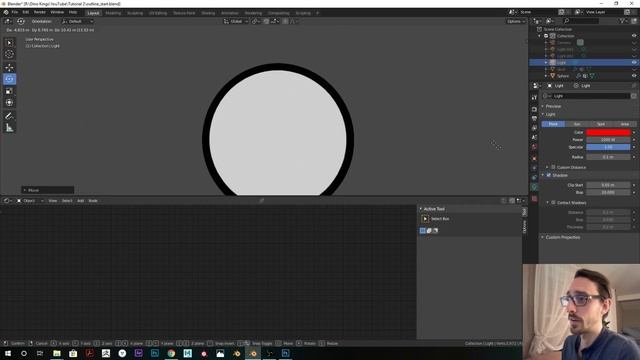
Task: Click the Windows Start button
Action: click(x=8, y=353)
